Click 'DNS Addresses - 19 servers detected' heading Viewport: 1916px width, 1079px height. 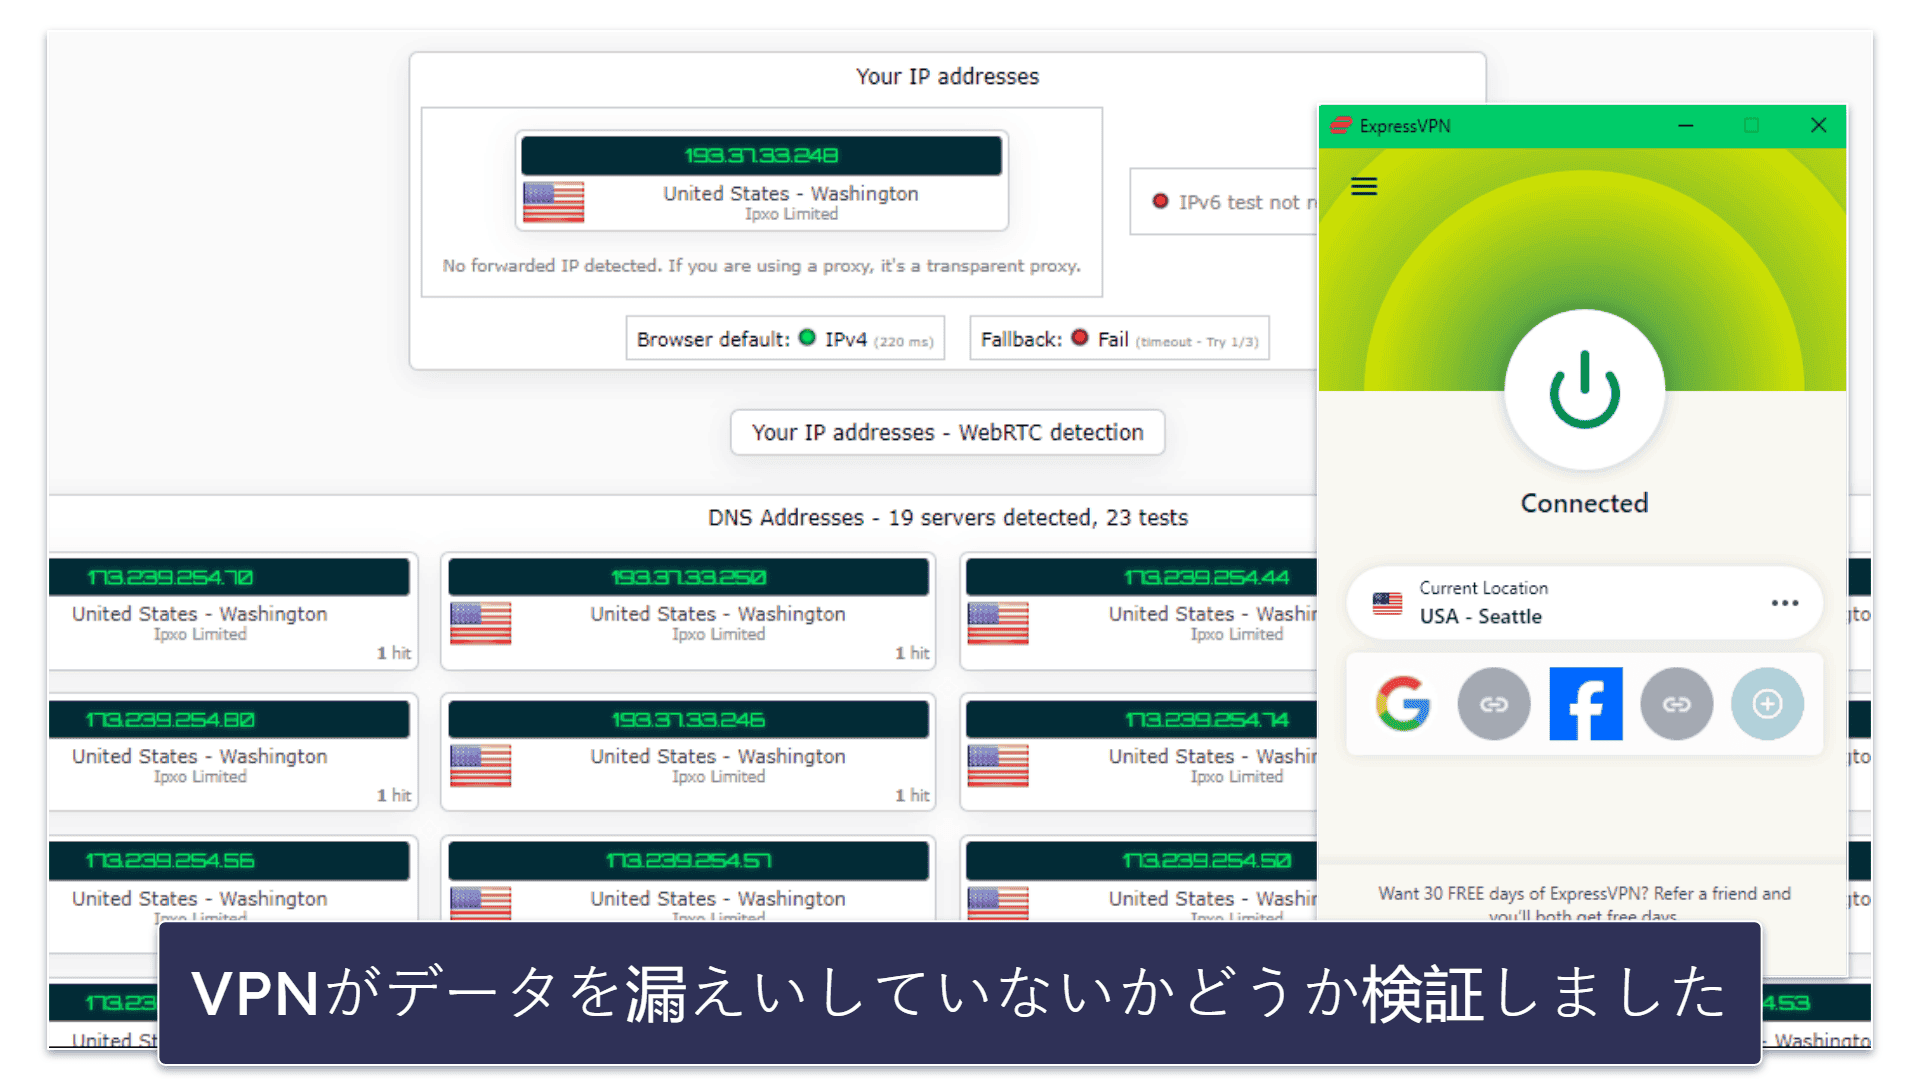tap(947, 517)
